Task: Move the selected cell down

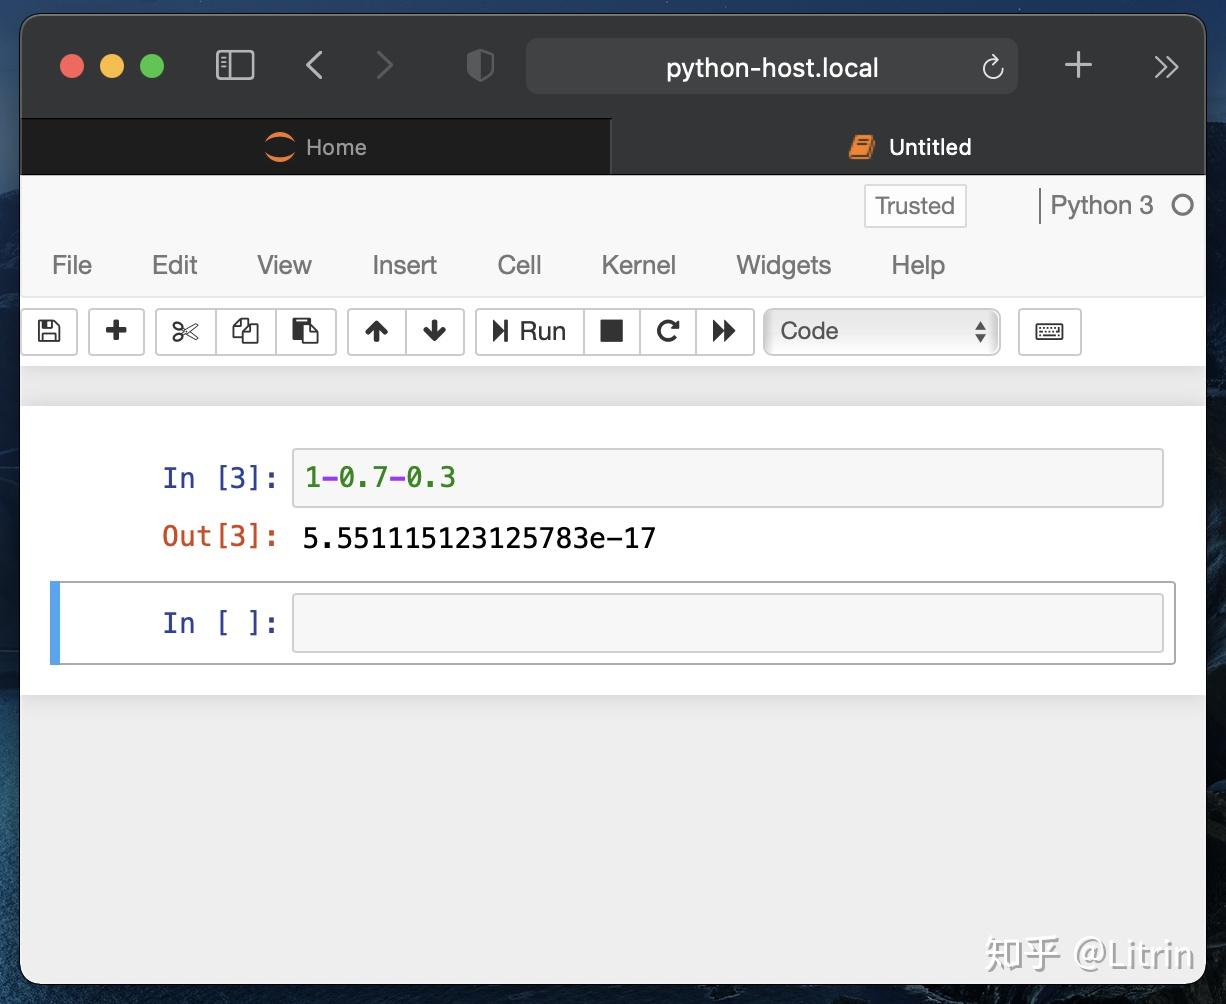Action: (434, 331)
